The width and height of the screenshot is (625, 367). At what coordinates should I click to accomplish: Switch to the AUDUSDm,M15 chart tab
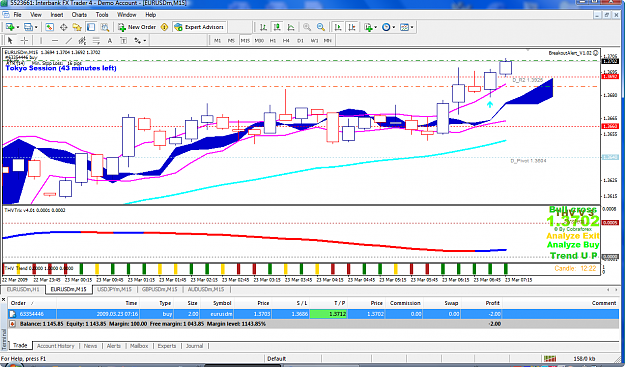[206, 289]
